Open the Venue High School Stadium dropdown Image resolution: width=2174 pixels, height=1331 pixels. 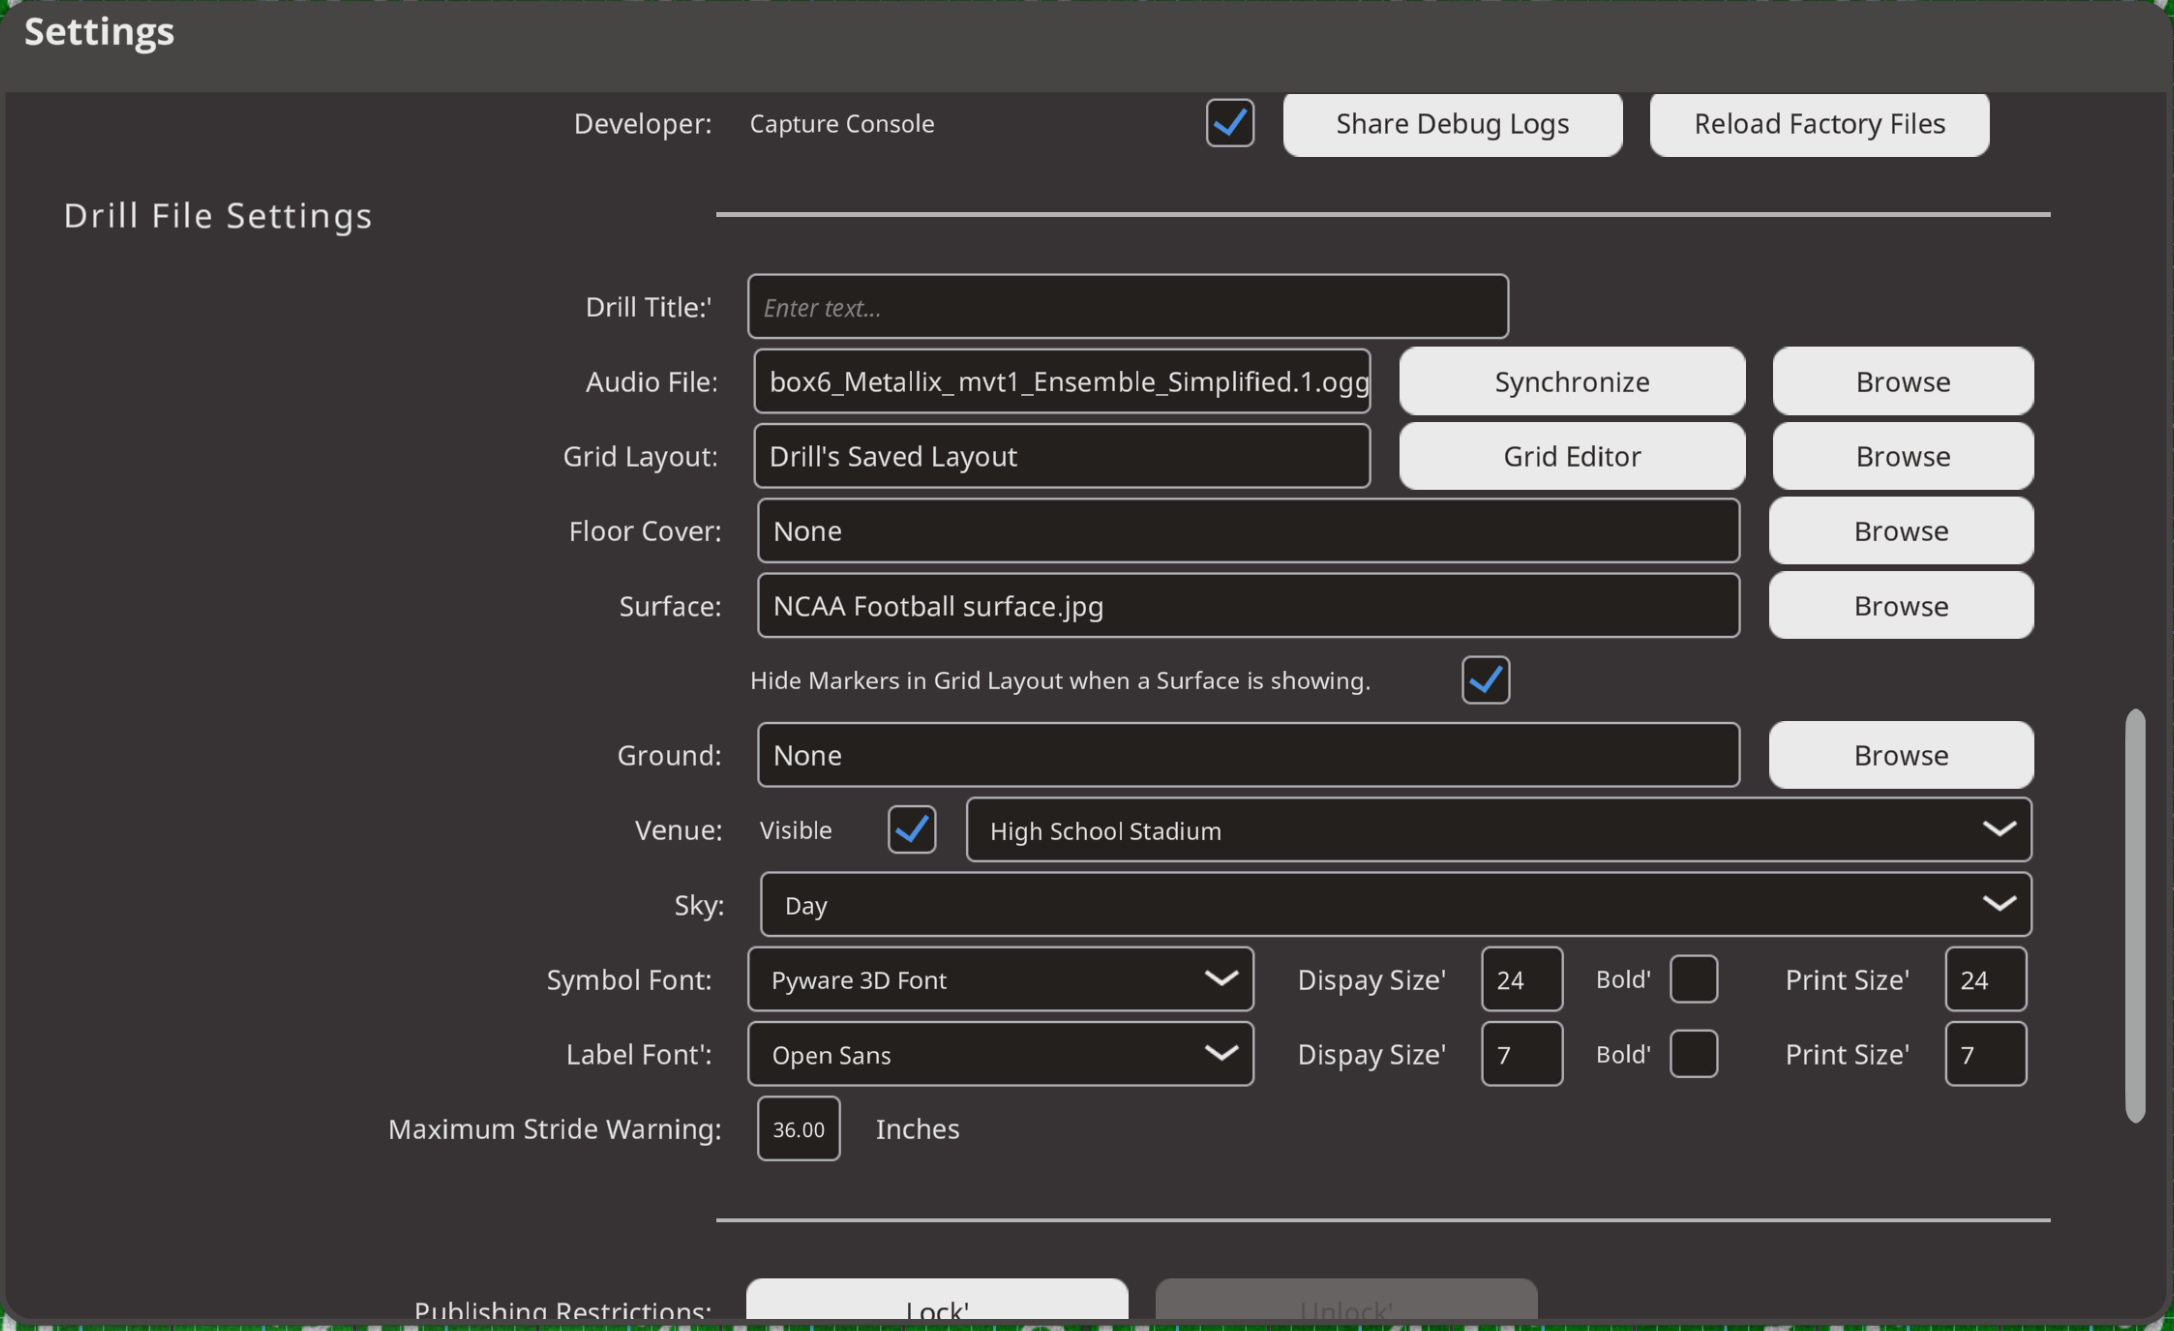tap(1497, 829)
